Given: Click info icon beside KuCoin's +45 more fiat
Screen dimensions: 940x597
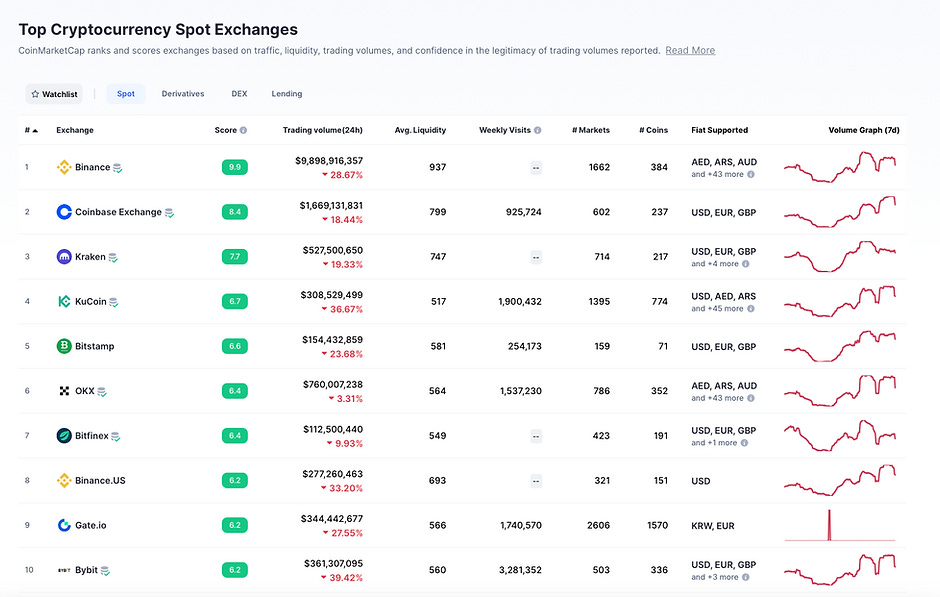Looking at the screenshot, I should [751, 309].
